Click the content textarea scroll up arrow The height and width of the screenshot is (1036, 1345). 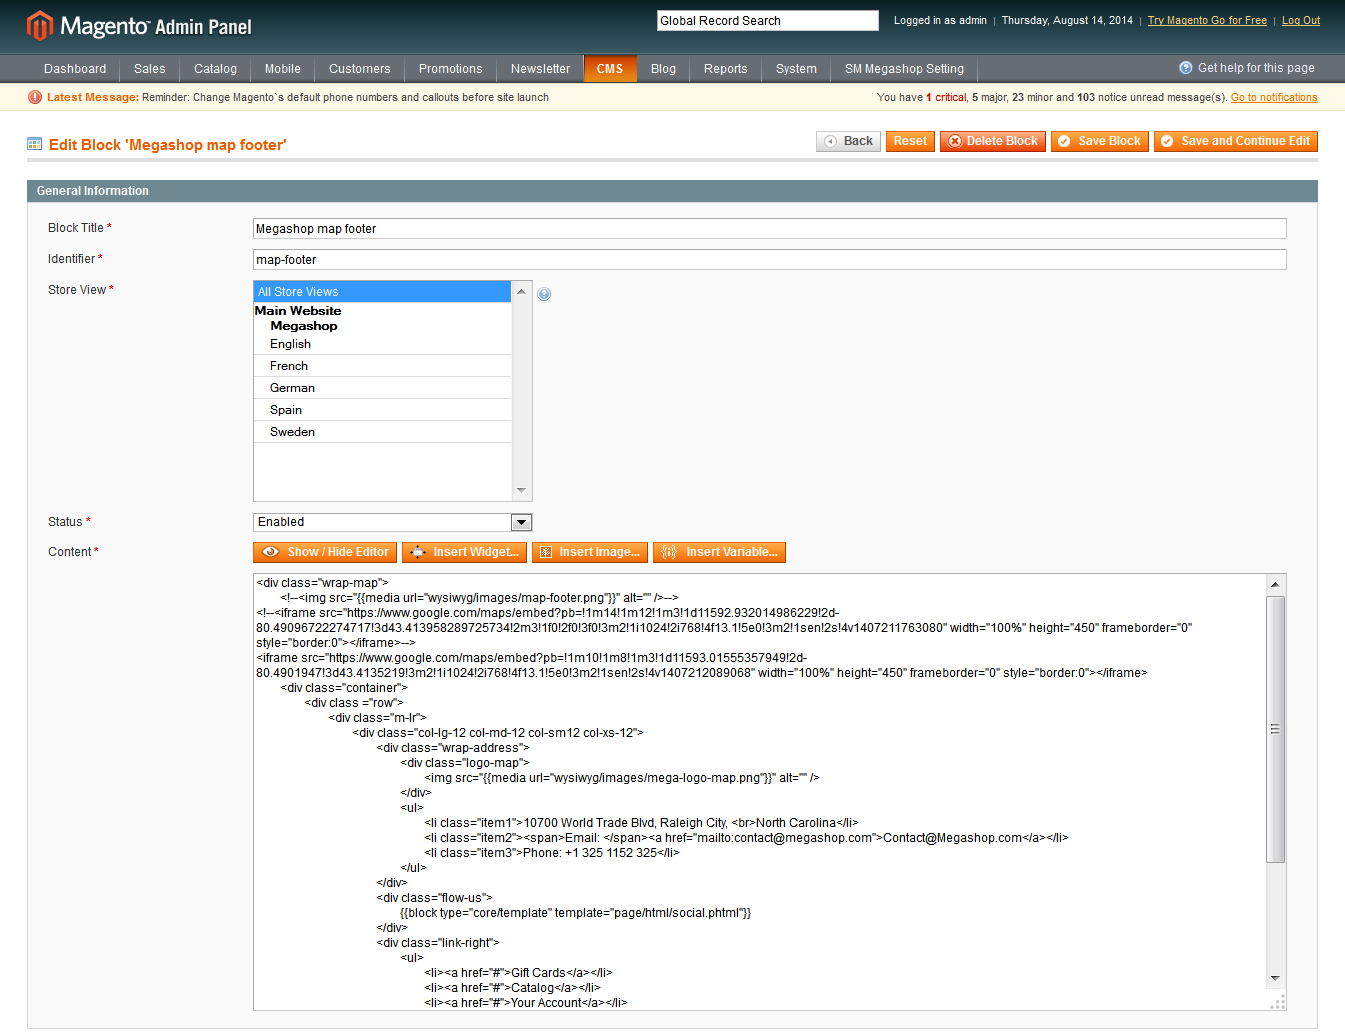tap(1275, 584)
